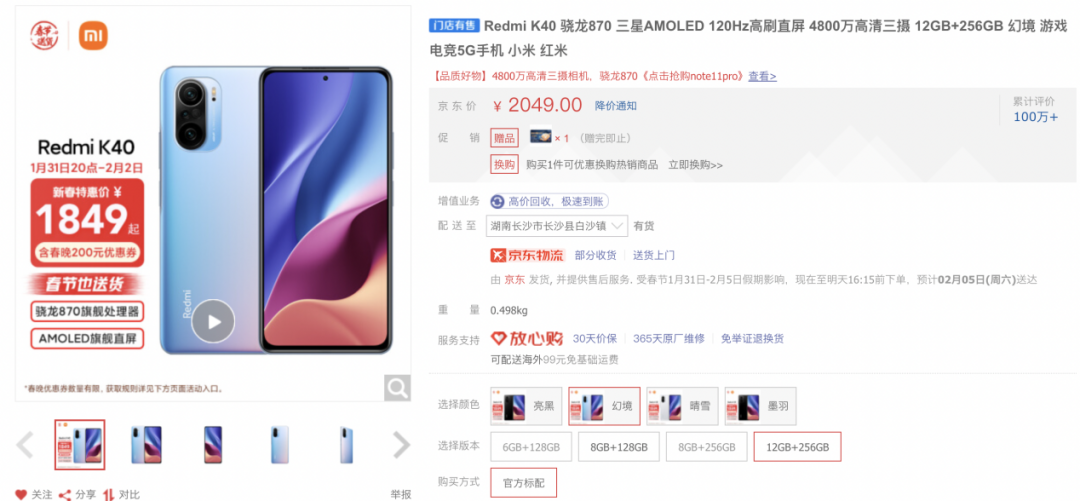Show previous thumbnails with left arrow
1080x501 pixels.
click(x=25, y=445)
